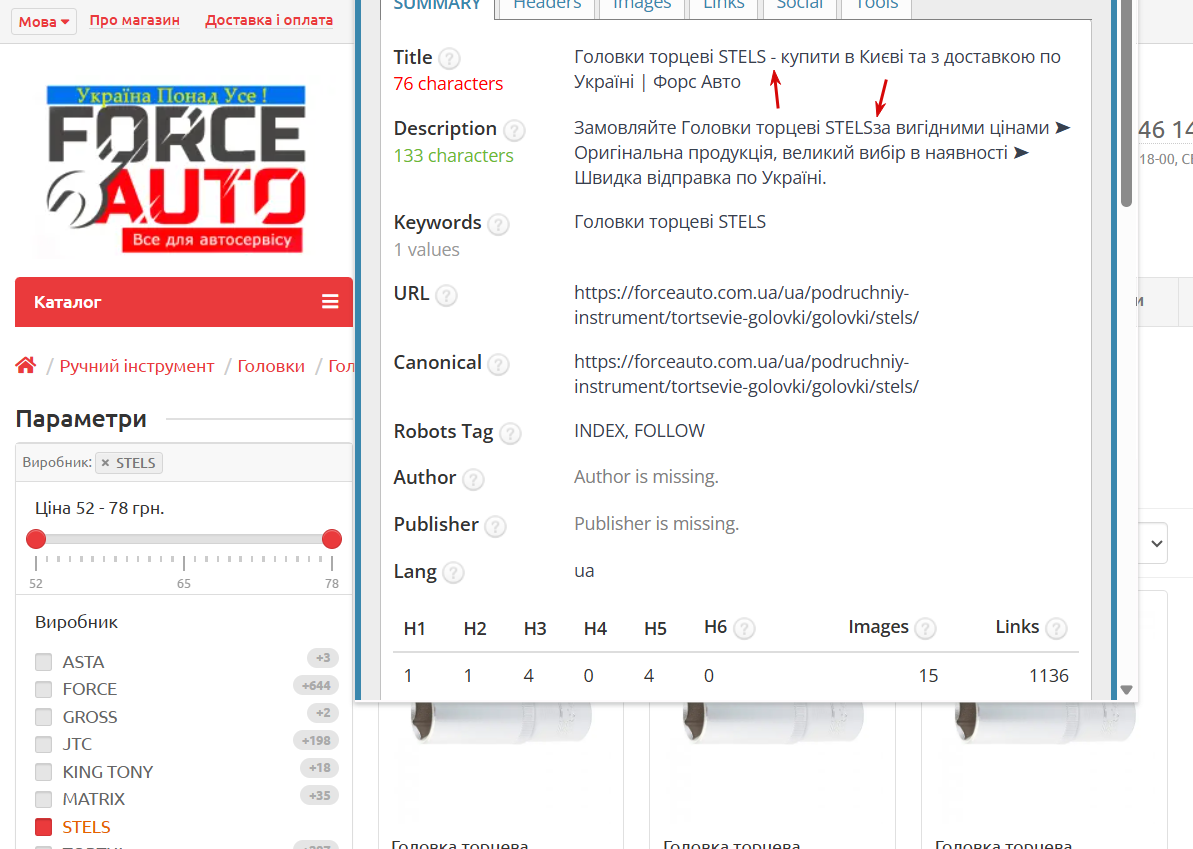Image resolution: width=1193 pixels, height=849 pixels.
Task: Click the minimum price slider handle
Action: [36, 539]
